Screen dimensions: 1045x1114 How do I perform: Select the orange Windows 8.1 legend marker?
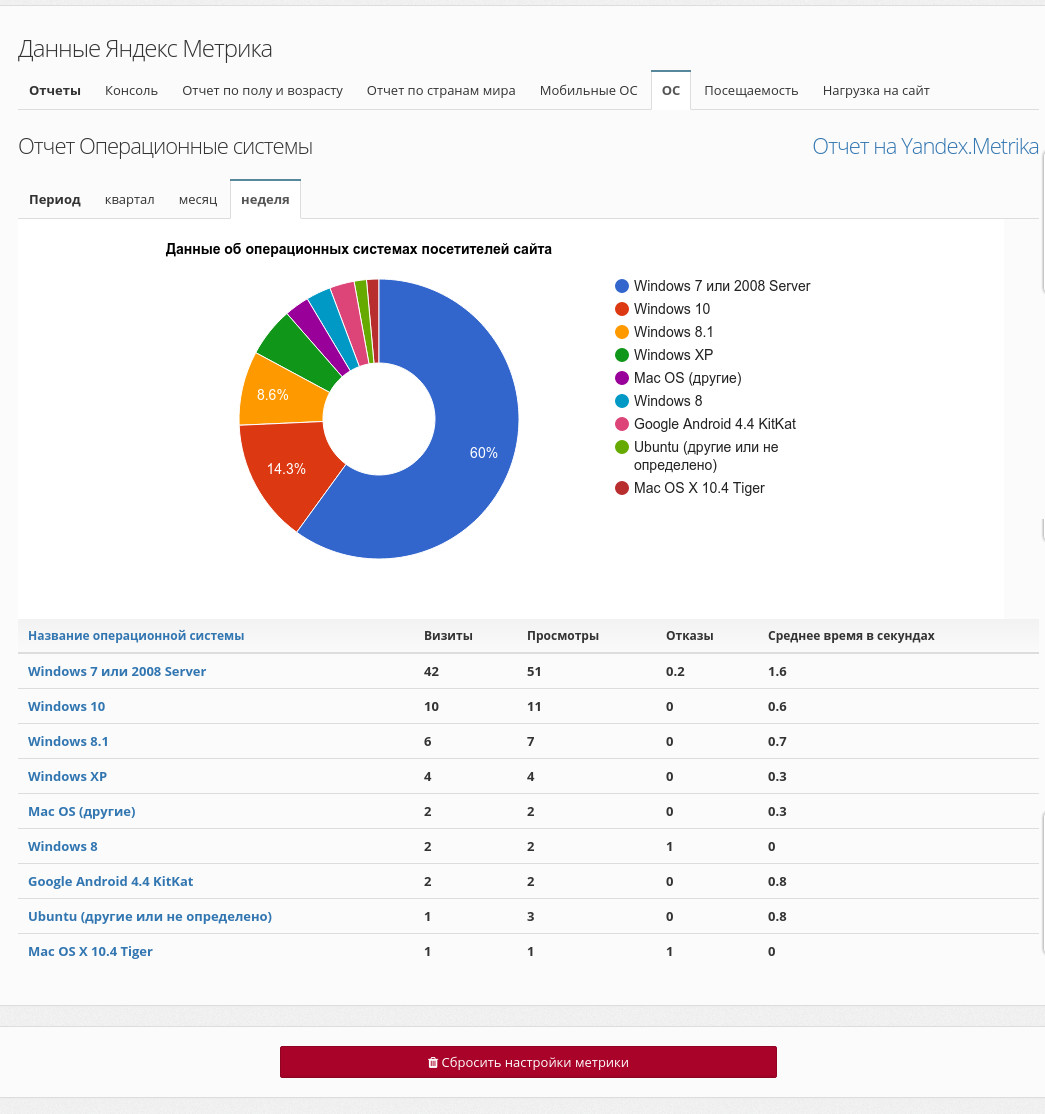click(622, 332)
